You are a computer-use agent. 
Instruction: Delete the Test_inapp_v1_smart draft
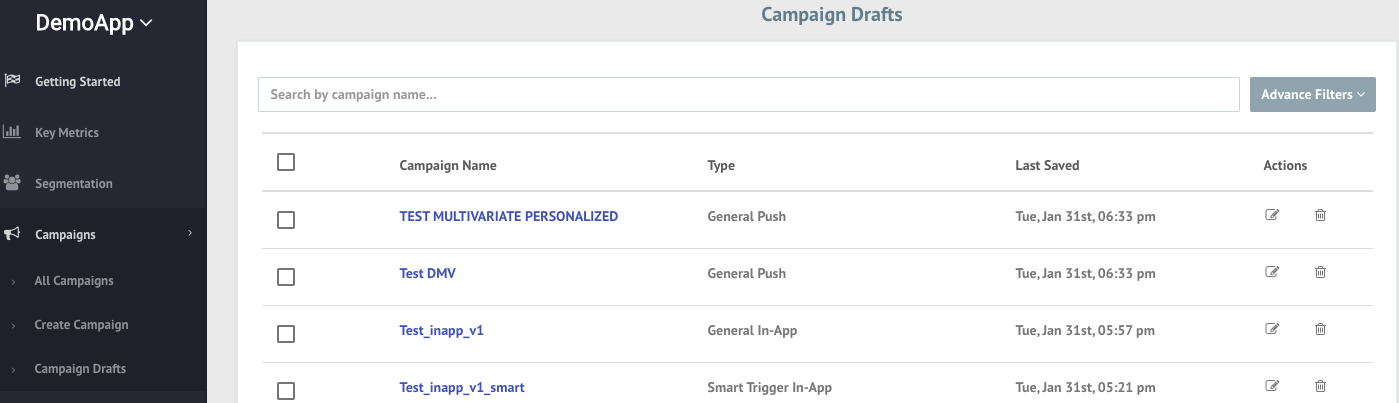pyautogui.click(x=1320, y=386)
